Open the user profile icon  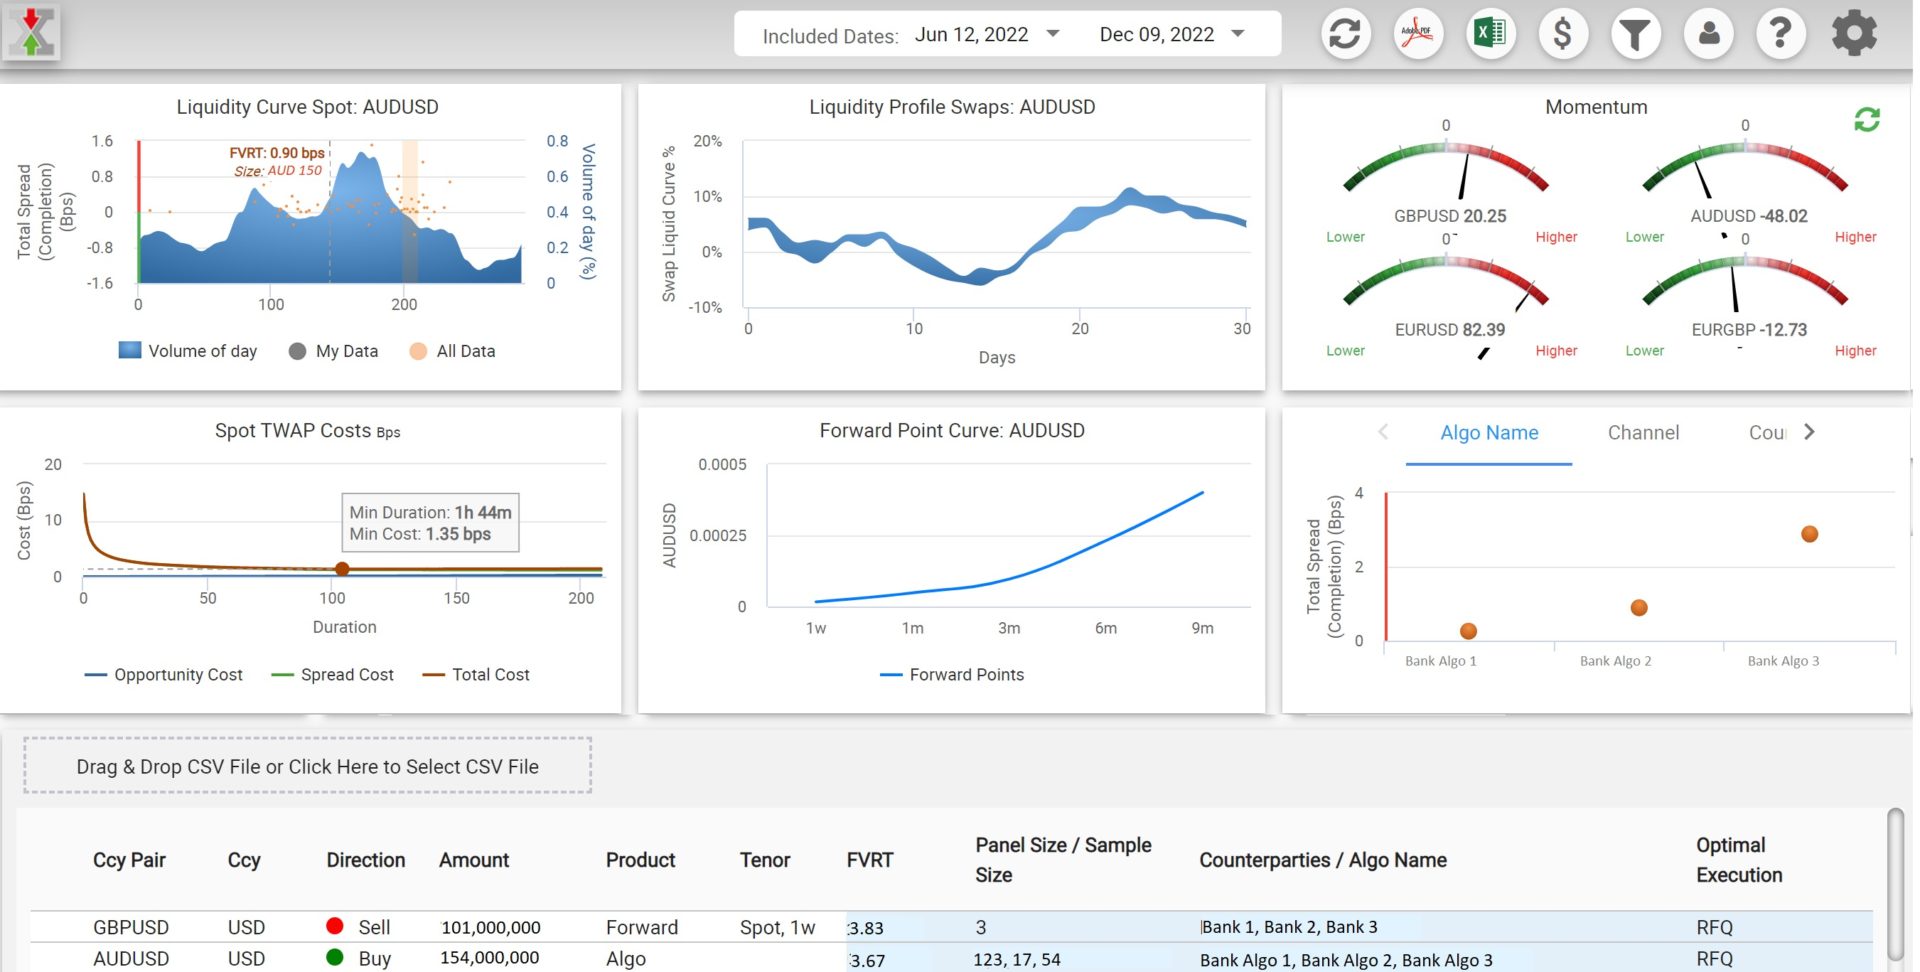coord(1708,33)
